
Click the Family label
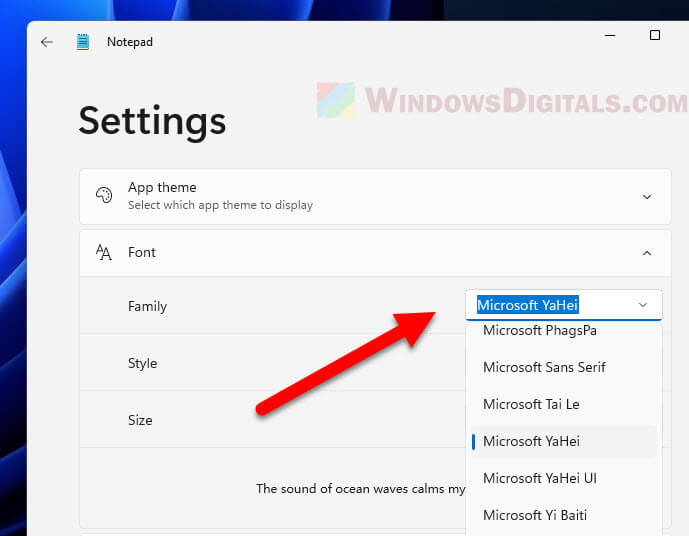(147, 306)
